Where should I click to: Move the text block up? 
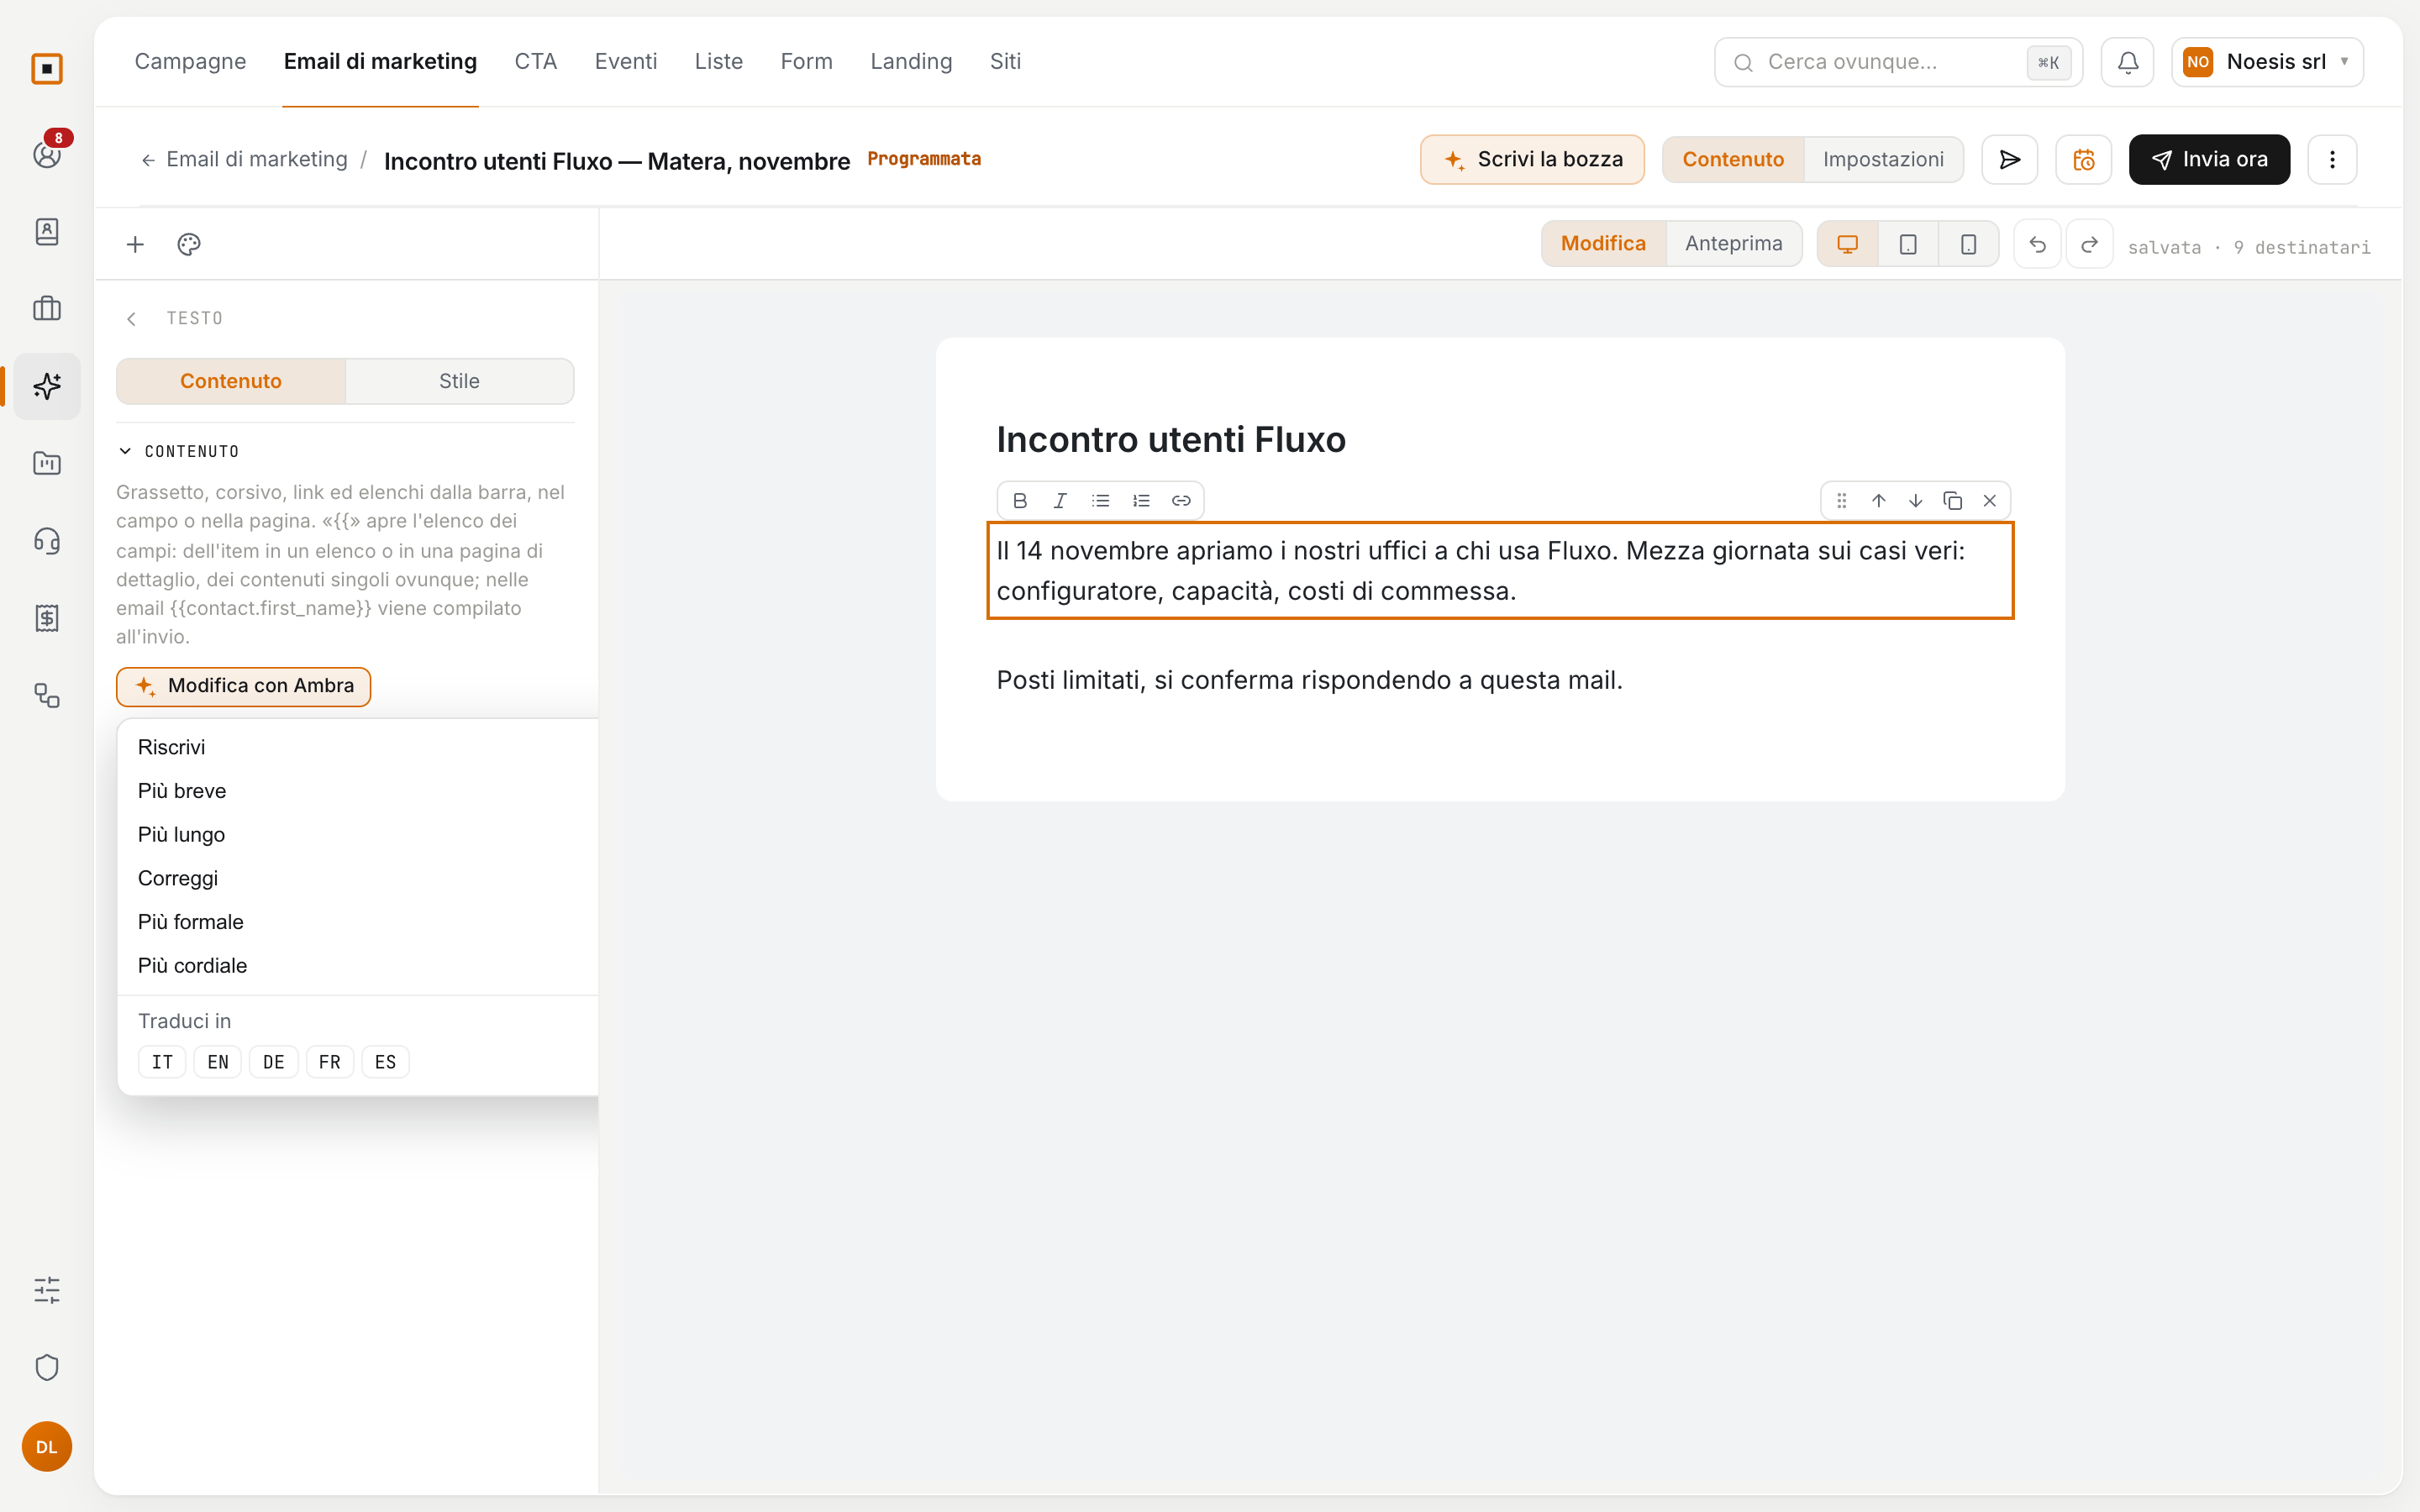1879,501
